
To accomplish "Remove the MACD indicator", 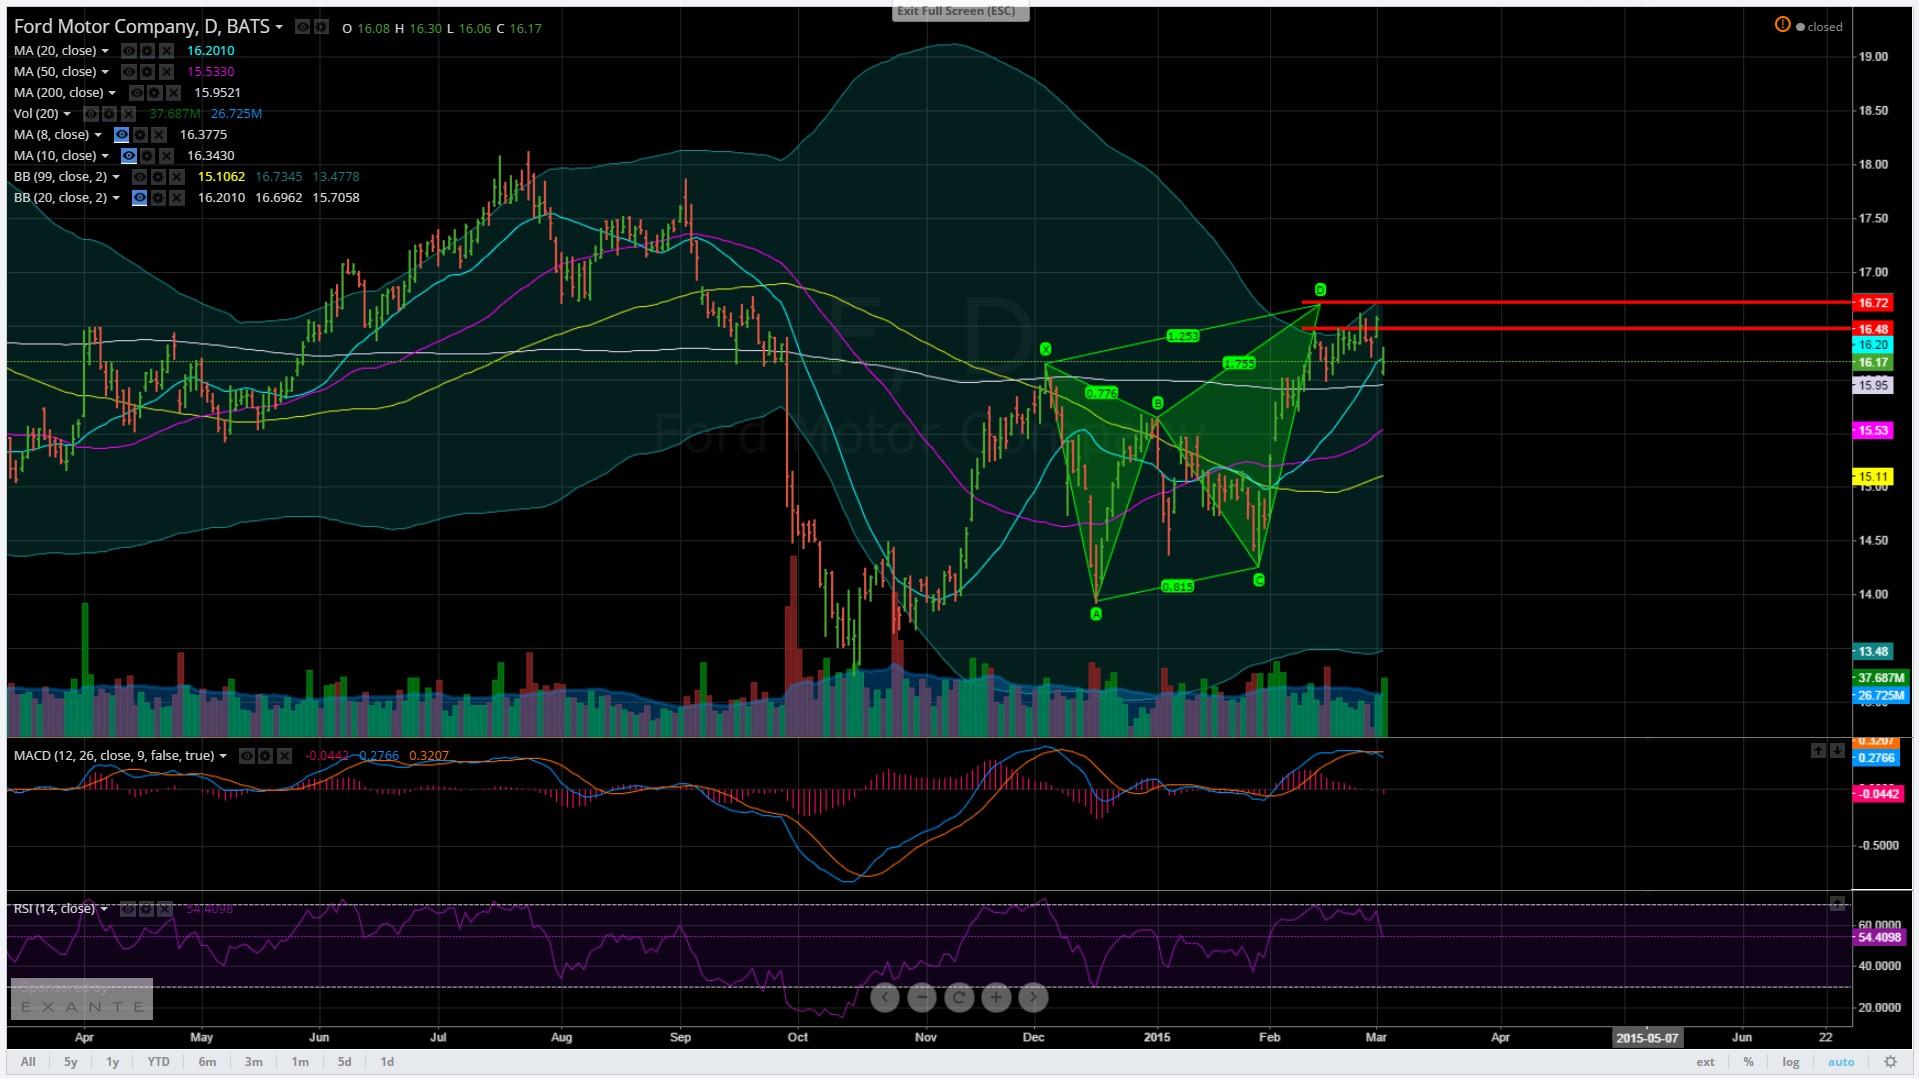I will [284, 756].
